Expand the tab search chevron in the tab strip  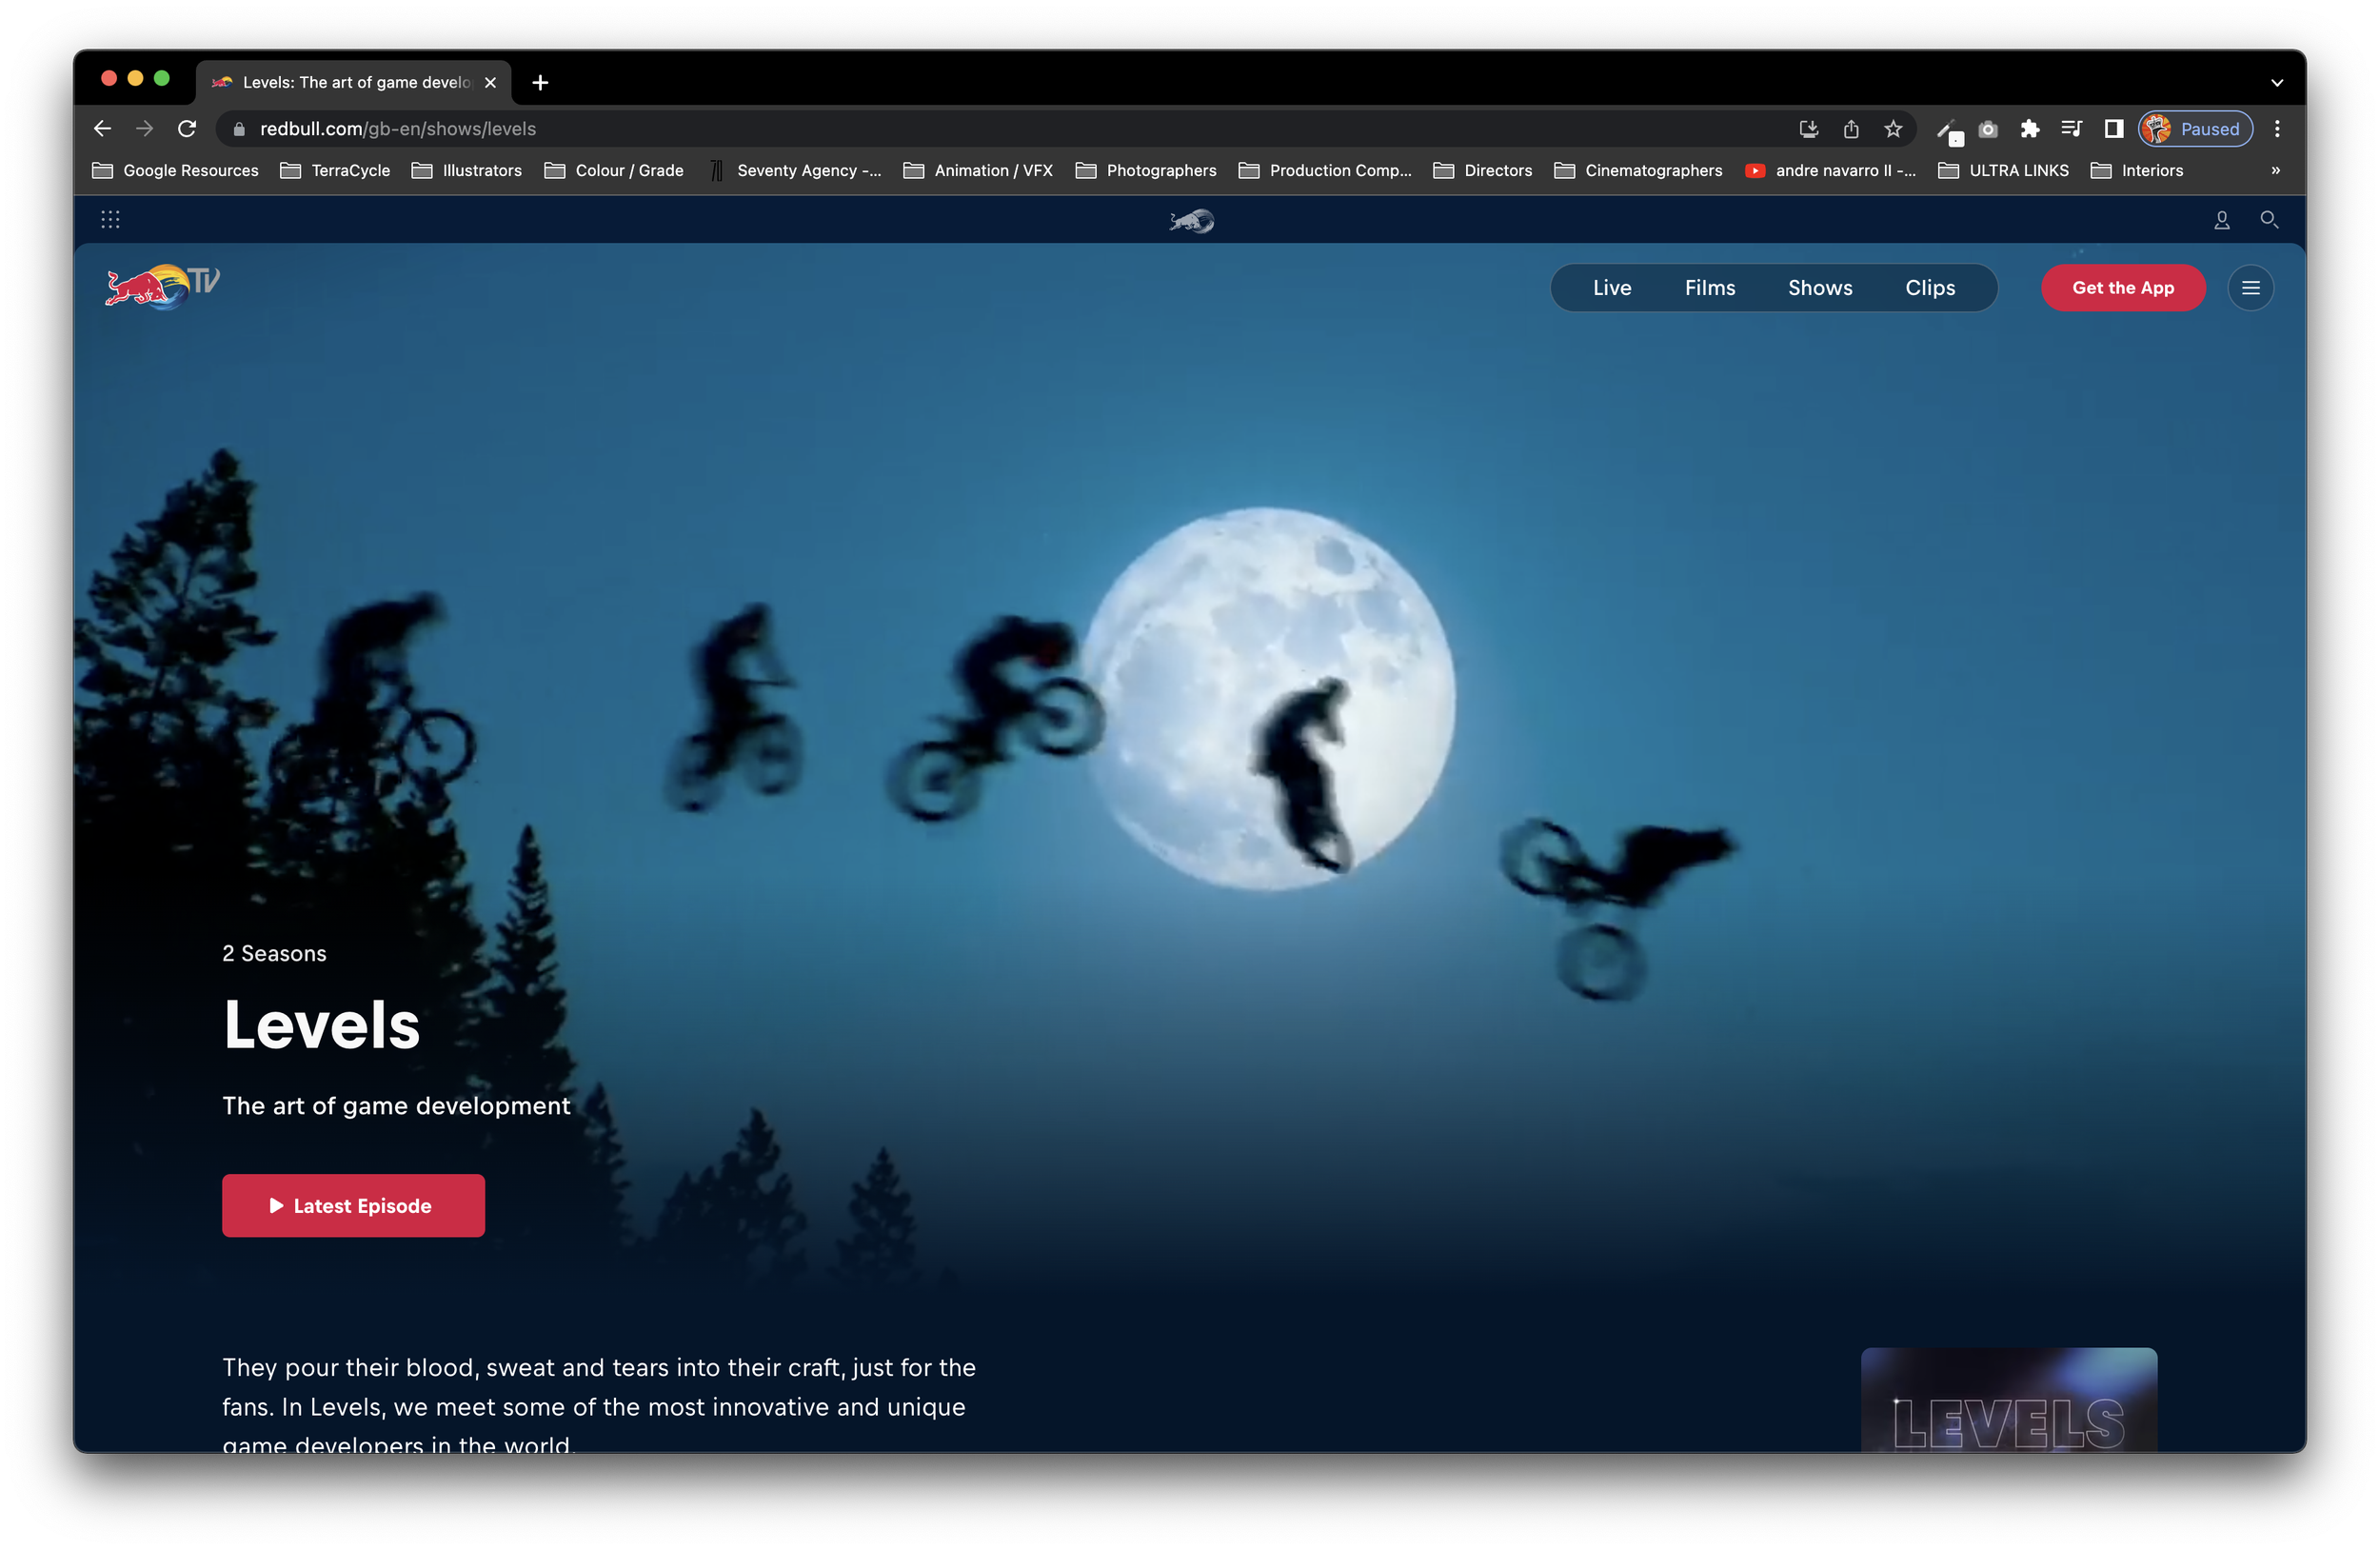point(2276,83)
